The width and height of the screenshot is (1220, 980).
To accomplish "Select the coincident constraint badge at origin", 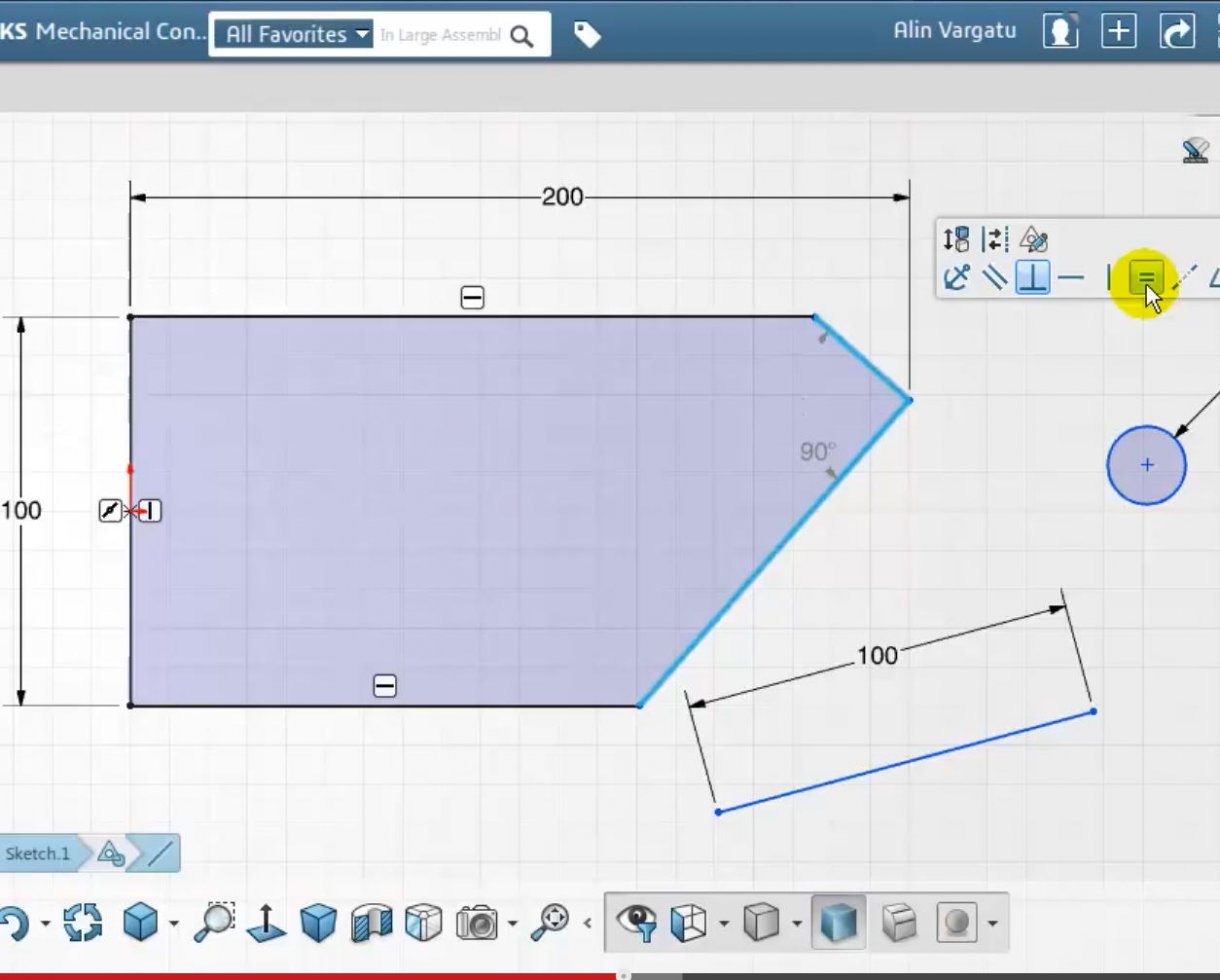I will [x=110, y=511].
